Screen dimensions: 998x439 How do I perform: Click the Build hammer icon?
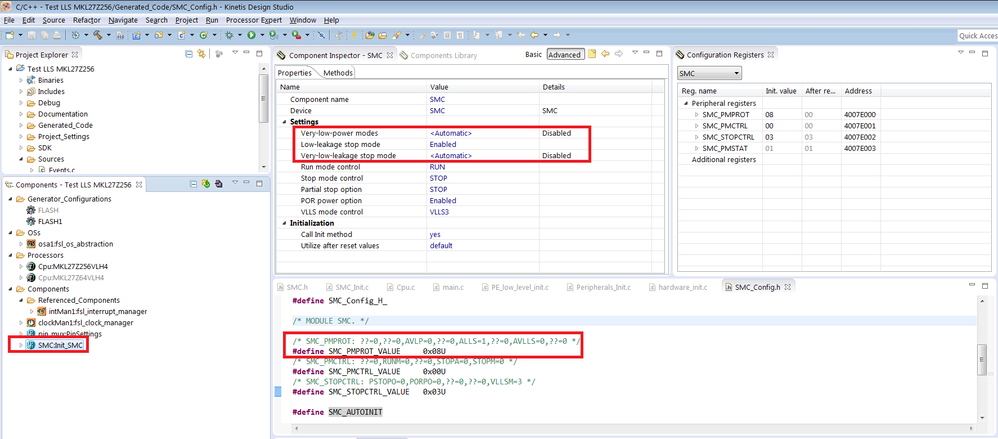(97, 35)
